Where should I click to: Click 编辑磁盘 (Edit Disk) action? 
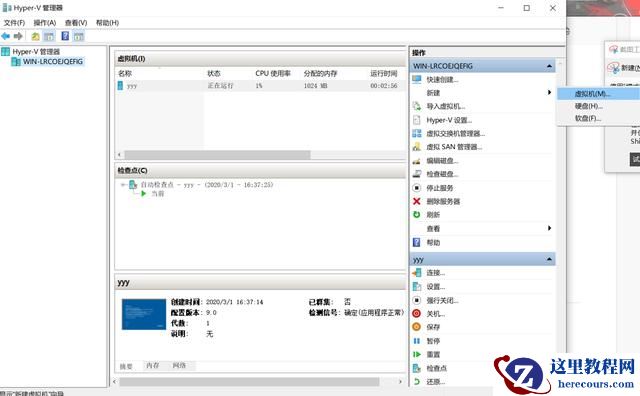tap(442, 161)
